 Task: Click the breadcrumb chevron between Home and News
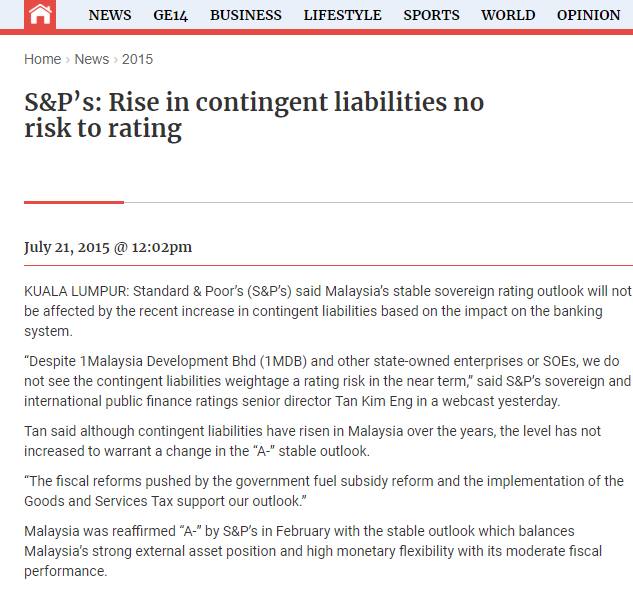[68, 60]
